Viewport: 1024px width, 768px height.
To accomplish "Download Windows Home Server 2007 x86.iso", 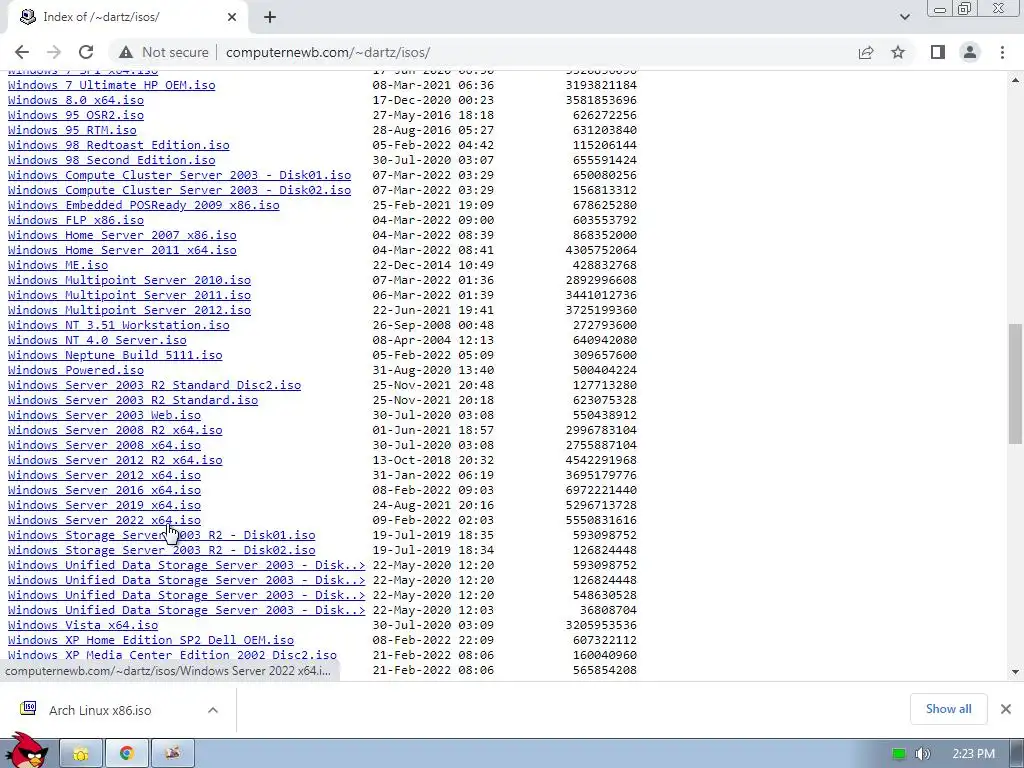I will click(x=122, y=235).
